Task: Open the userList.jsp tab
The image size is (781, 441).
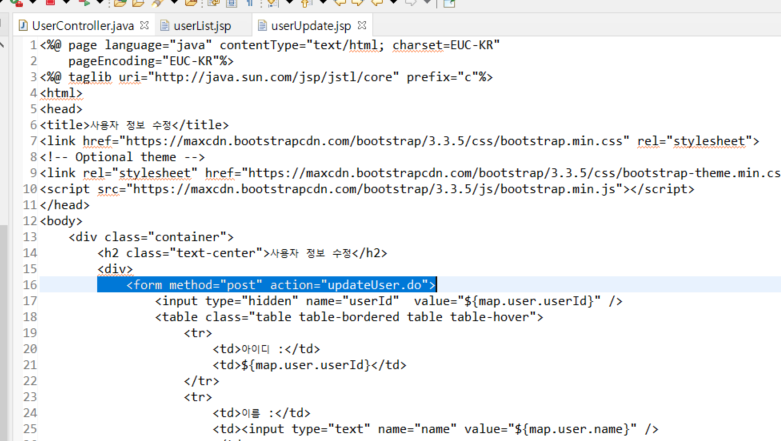Action: pyautogui.click(x=202, y=25)
